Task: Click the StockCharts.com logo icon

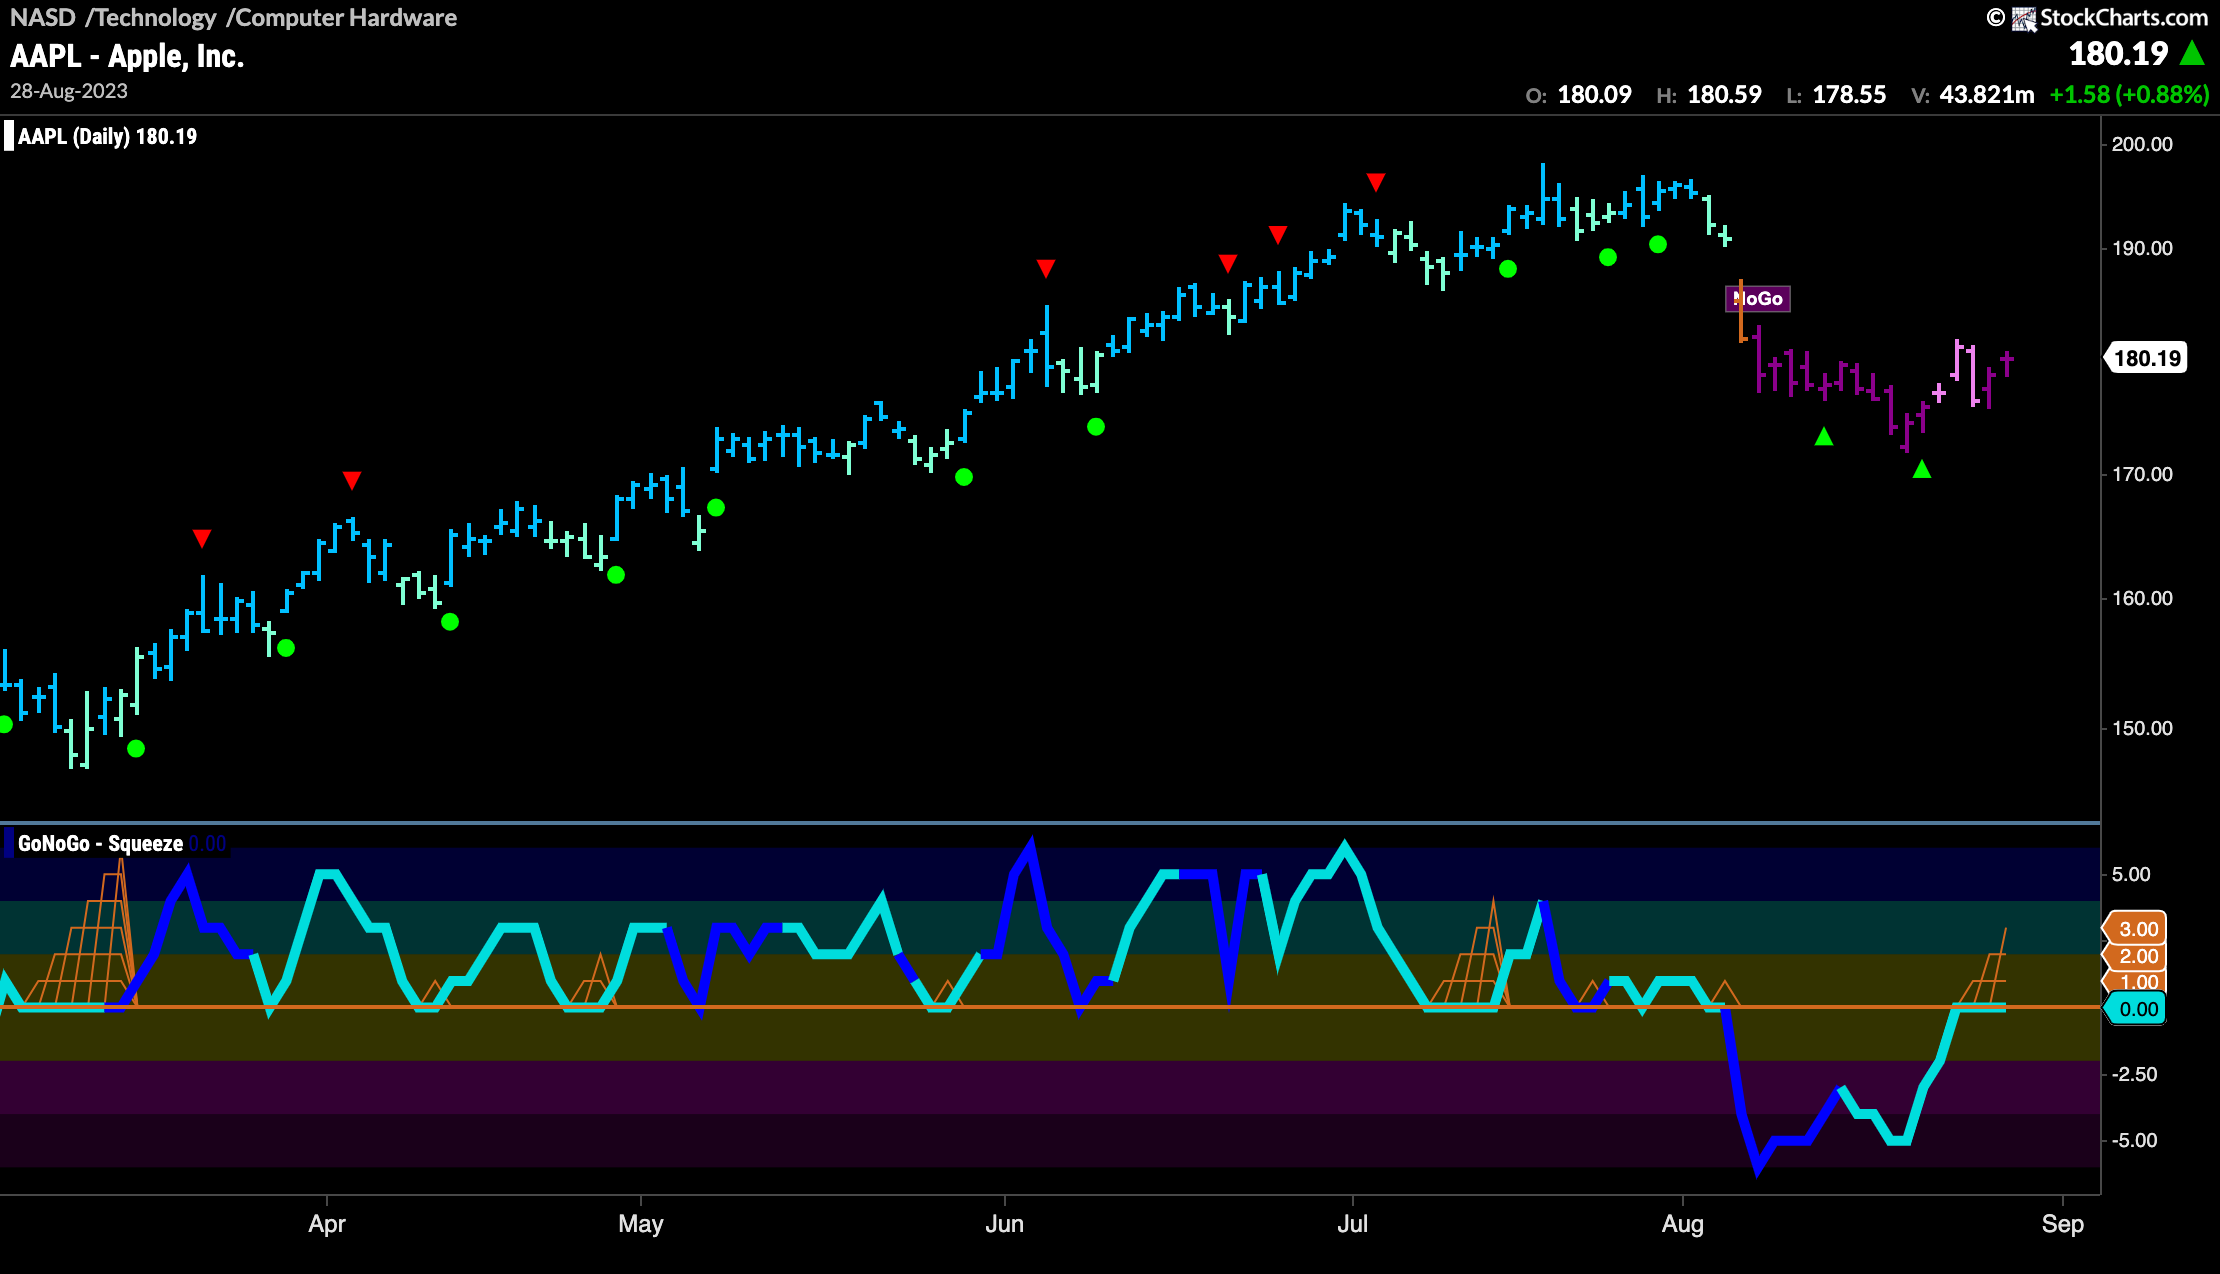Action: point(2024,18)
